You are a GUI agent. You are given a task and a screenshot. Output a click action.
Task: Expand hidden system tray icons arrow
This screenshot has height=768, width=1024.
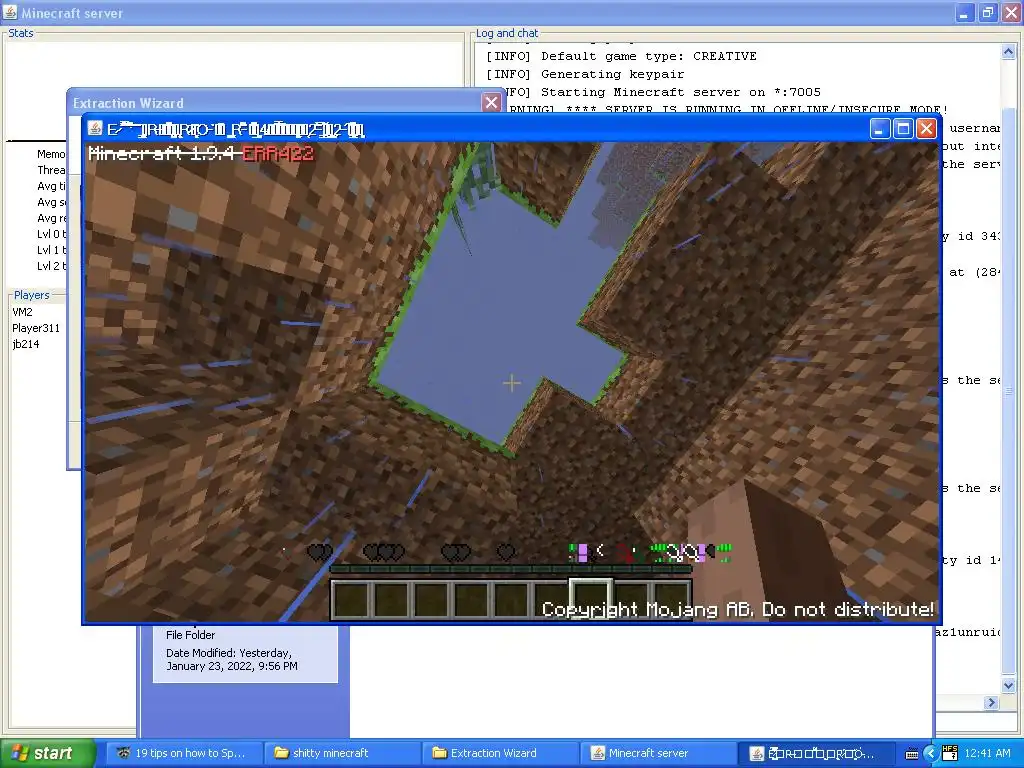coord(931,754)
